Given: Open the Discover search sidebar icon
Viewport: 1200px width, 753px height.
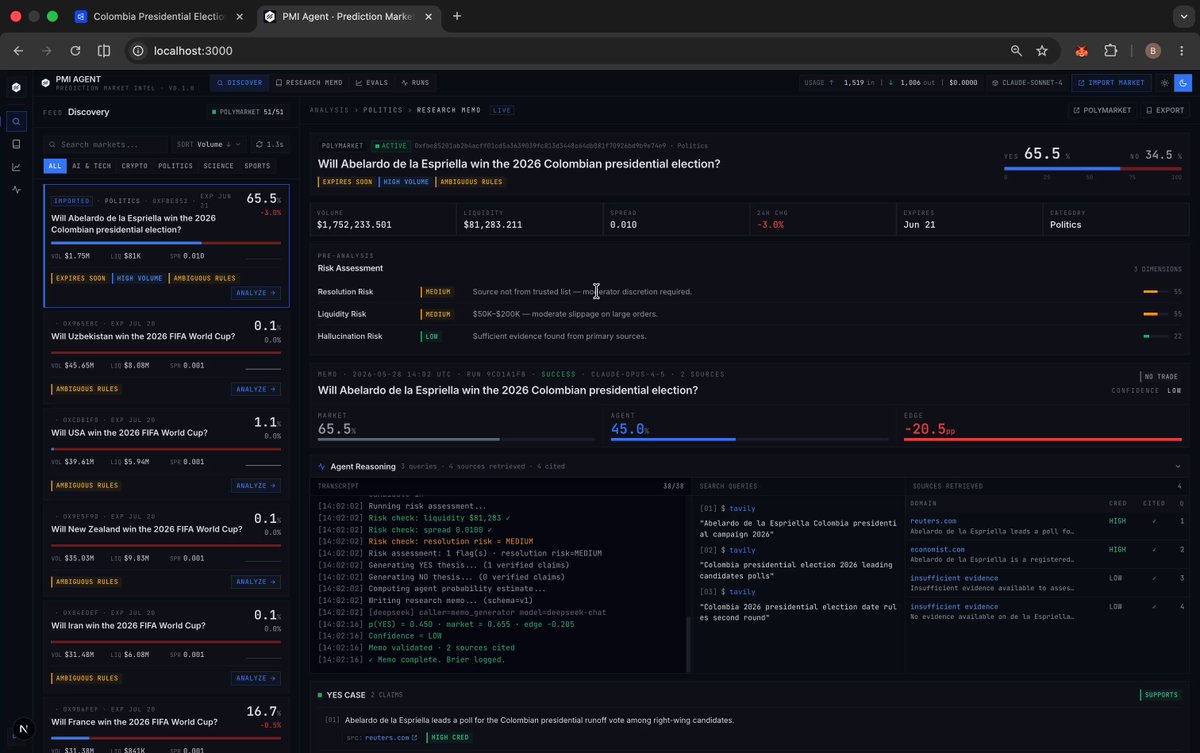Looking at the screenshot, I should tap(16, 121).
